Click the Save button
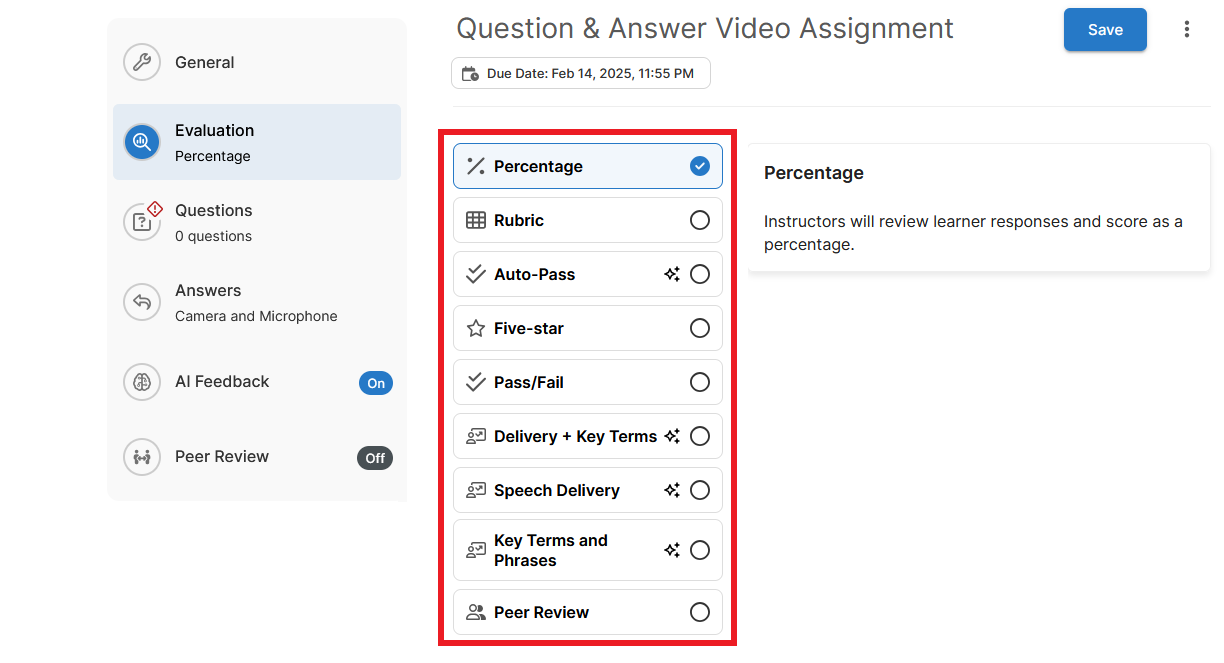Screen dimensions: 1224x663 coord(1105,30)
